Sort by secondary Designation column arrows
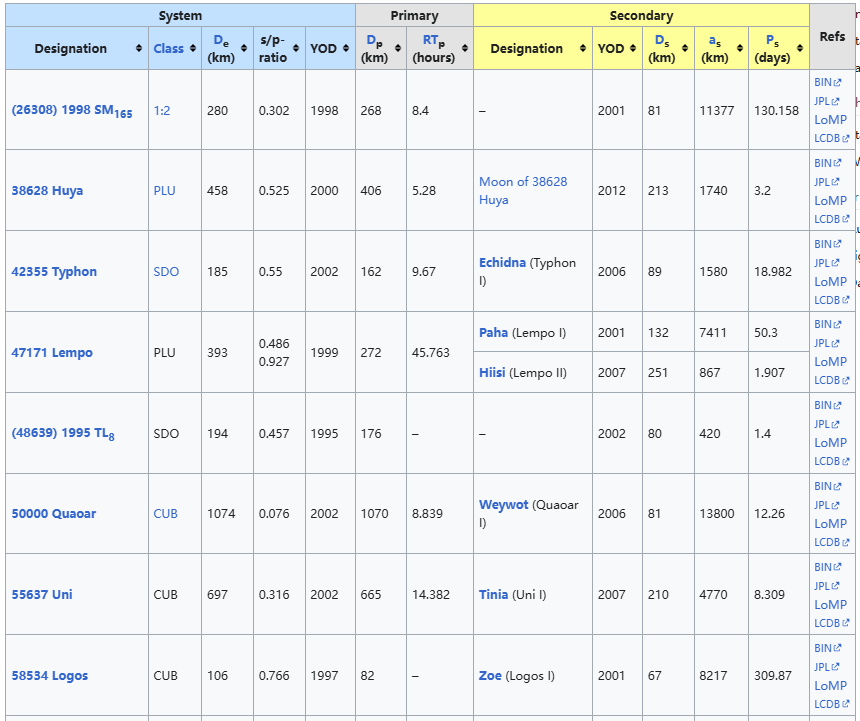The height and width of the screenshot is (721, 860). click(583, 49)
